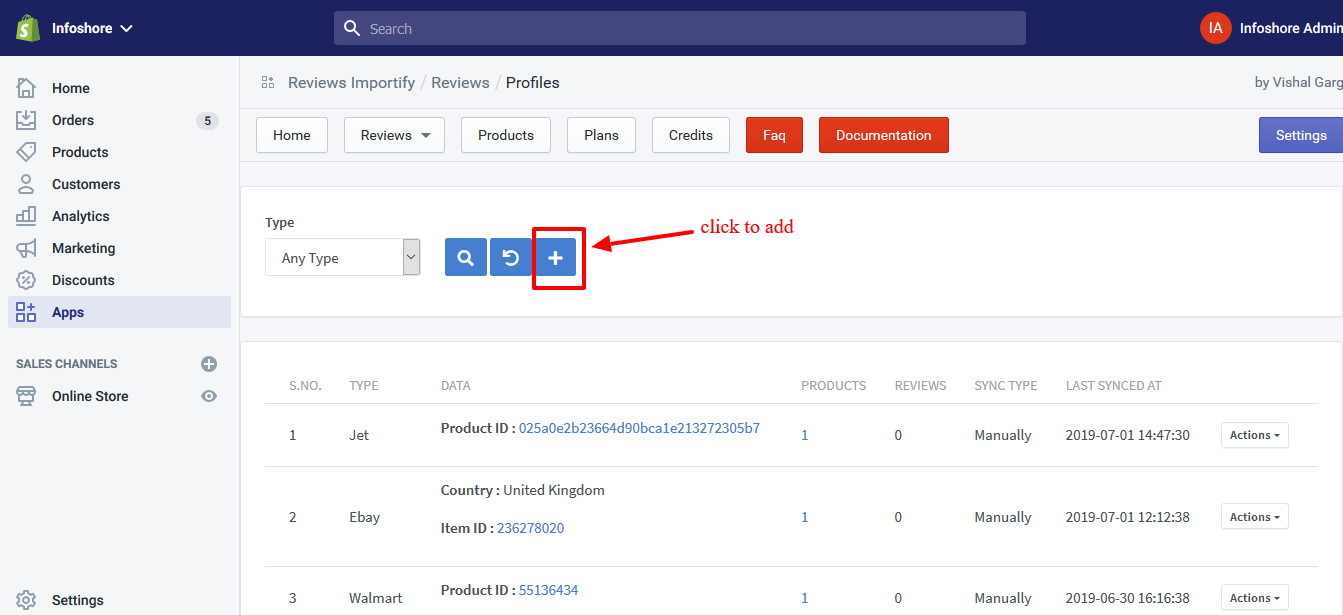The image size is (1343, 615).
Task: Click the plus button to add profile
Action: [x=555, y=258]
